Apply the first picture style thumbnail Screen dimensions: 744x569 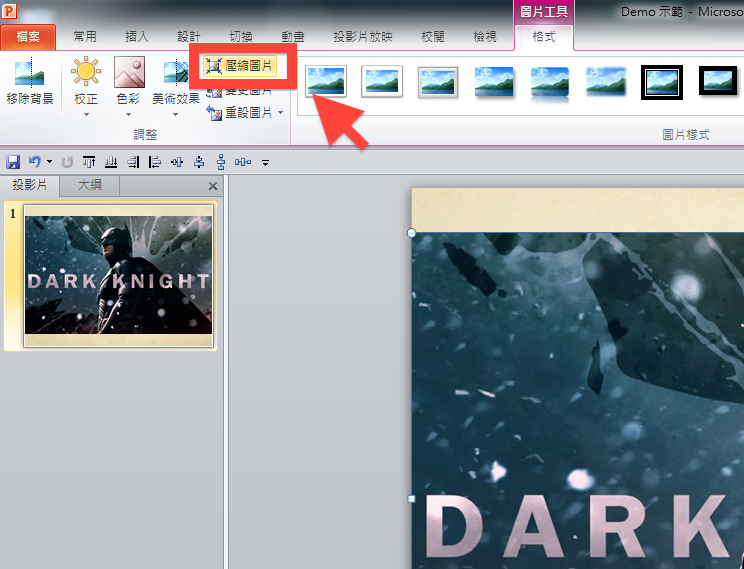326,81
